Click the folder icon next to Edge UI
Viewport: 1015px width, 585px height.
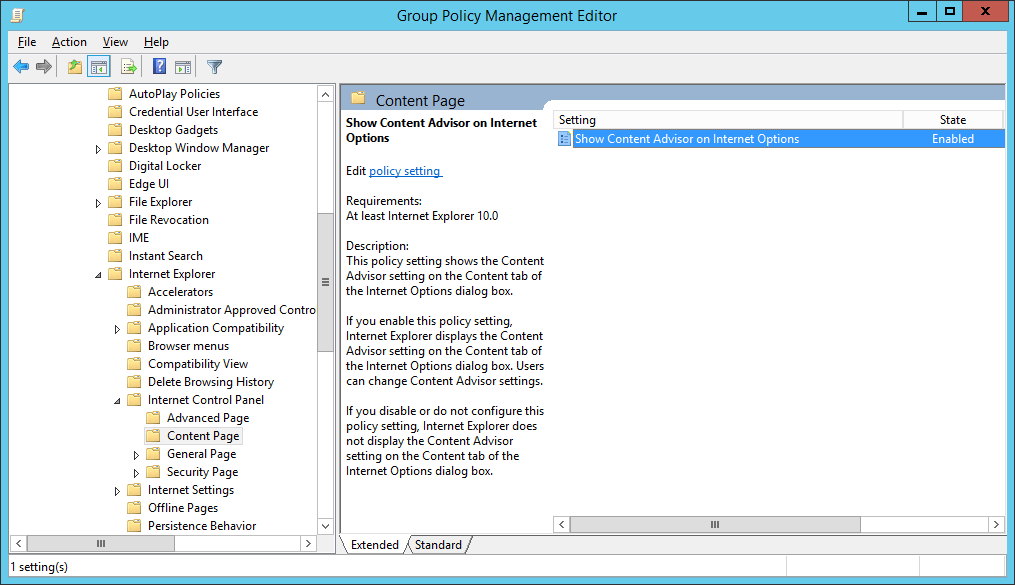[x=115, y=184]
